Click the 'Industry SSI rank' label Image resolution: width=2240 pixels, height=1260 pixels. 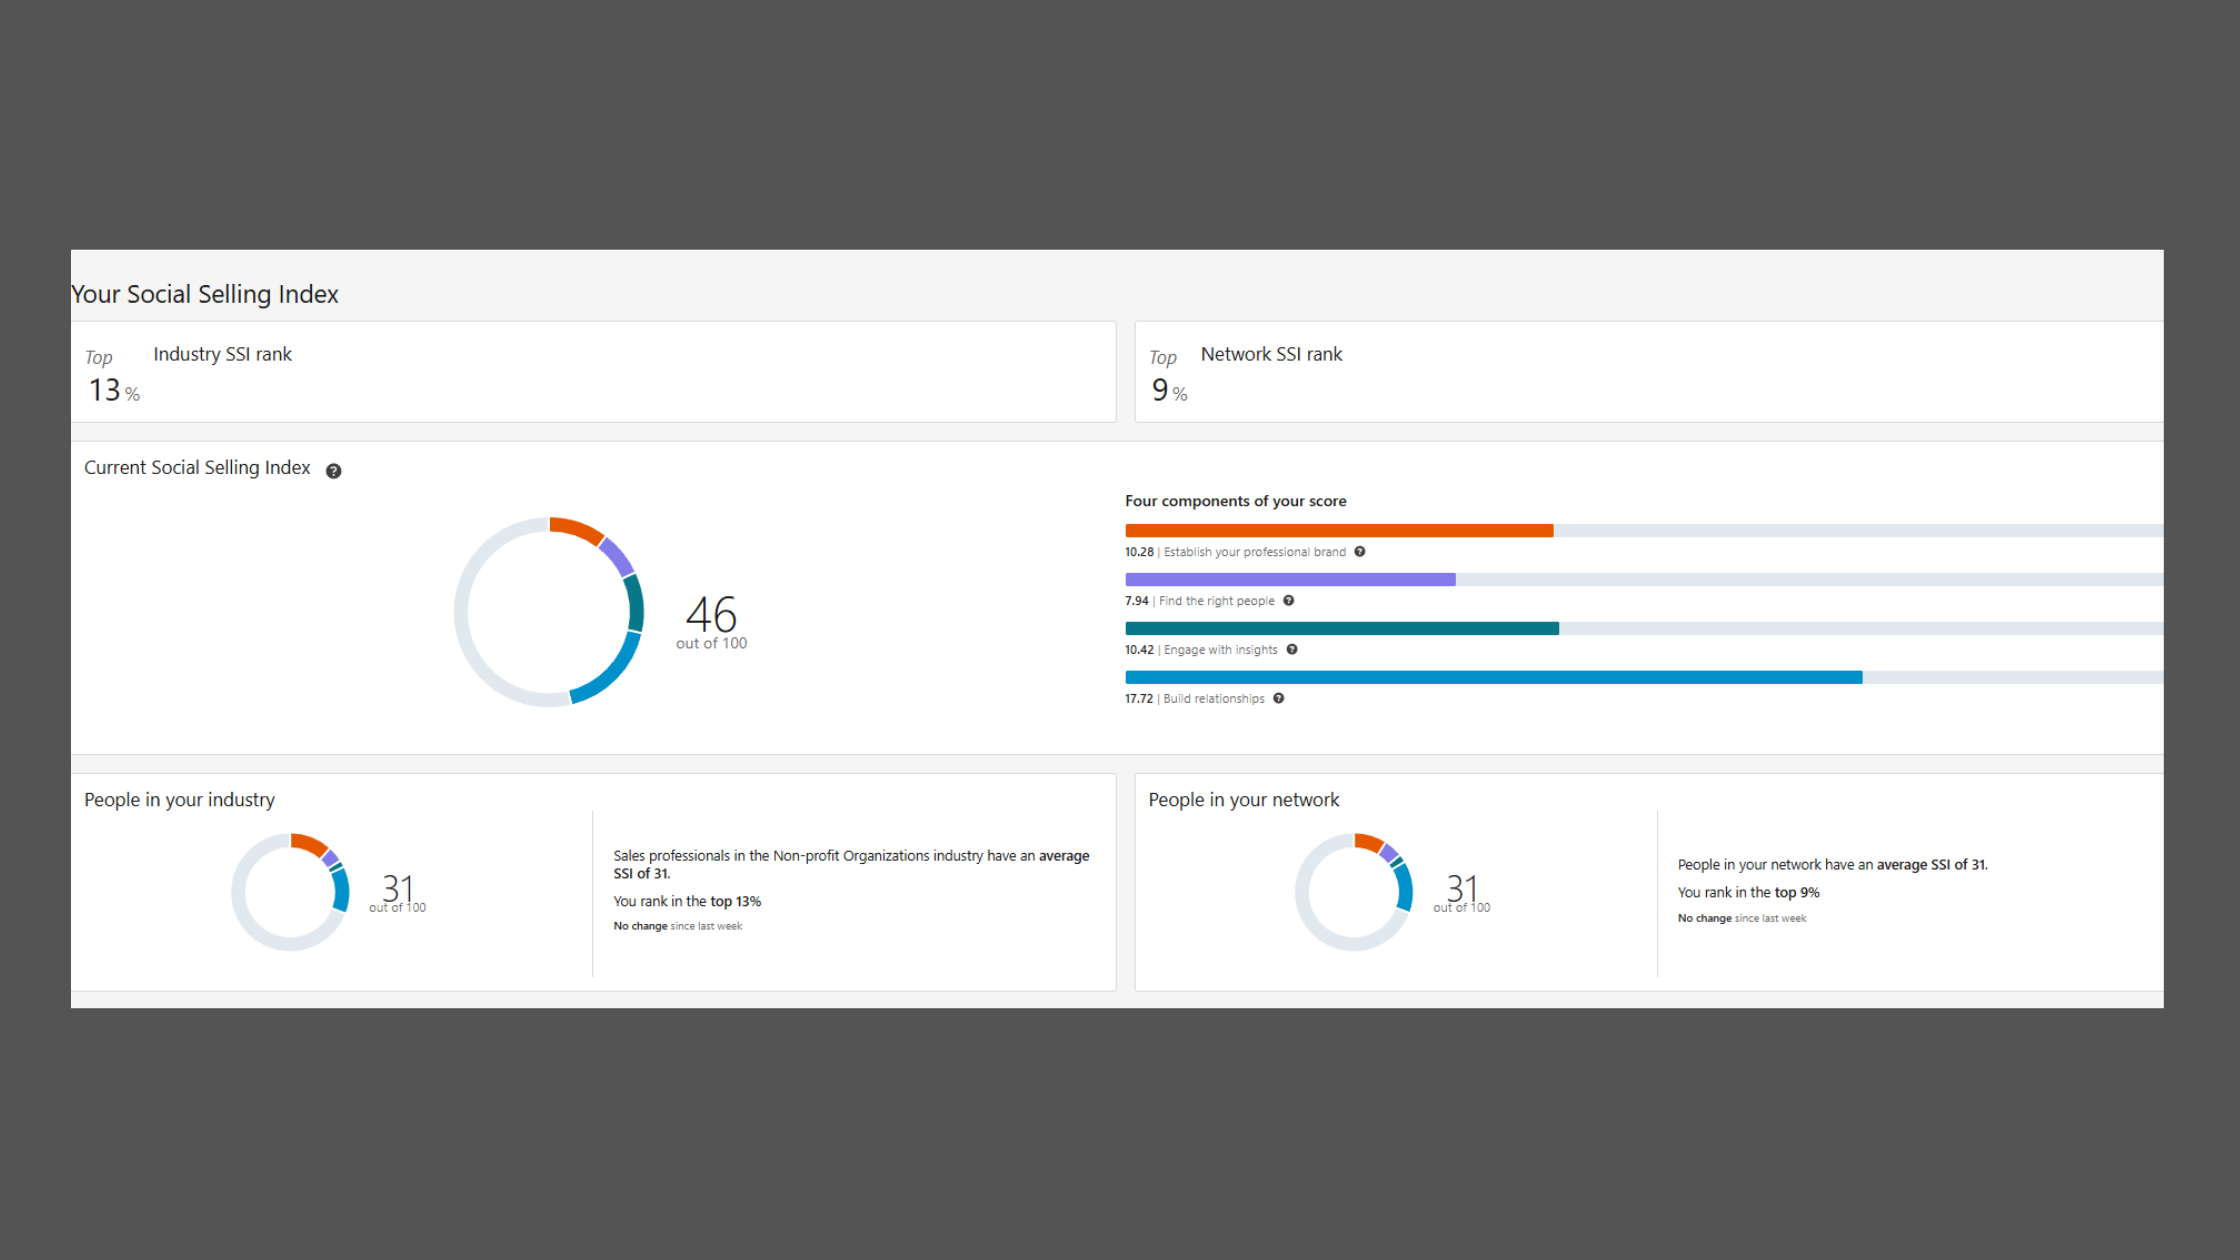point(222,354)
